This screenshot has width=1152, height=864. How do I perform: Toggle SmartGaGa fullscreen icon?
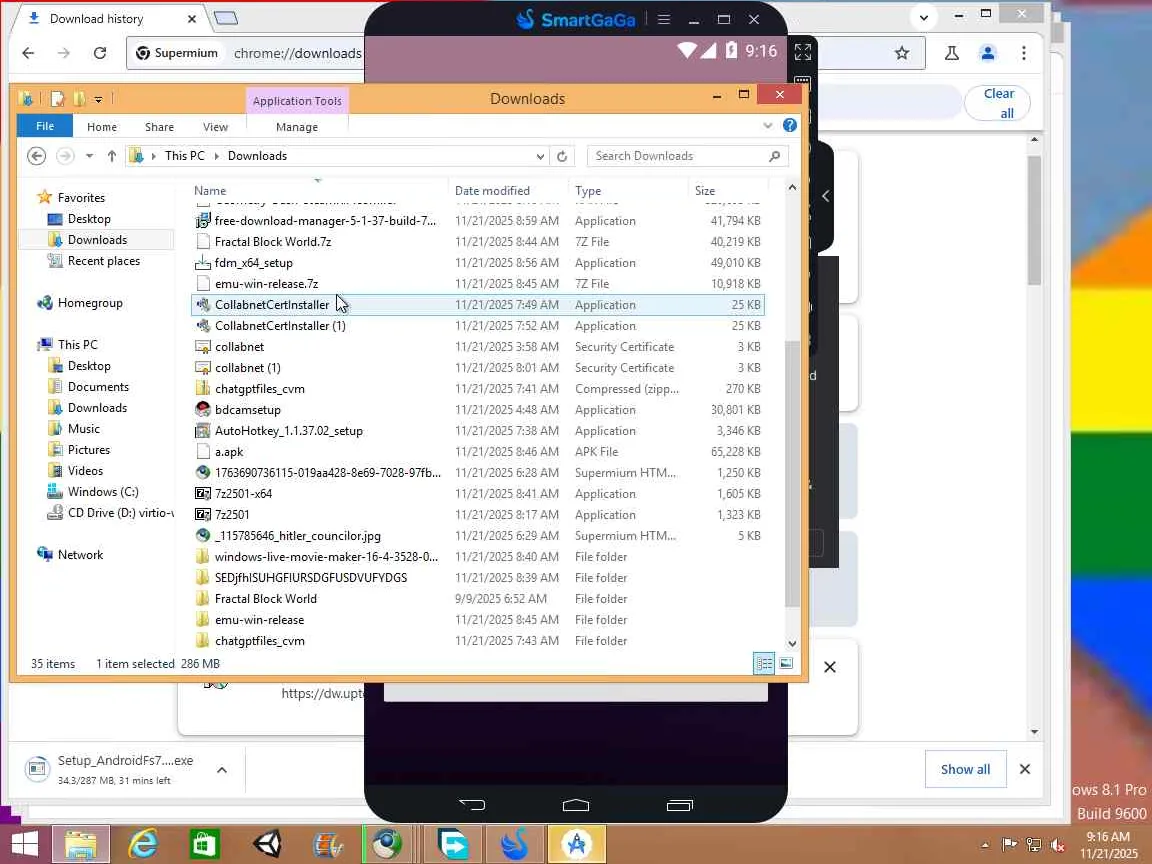pos(802,51)
